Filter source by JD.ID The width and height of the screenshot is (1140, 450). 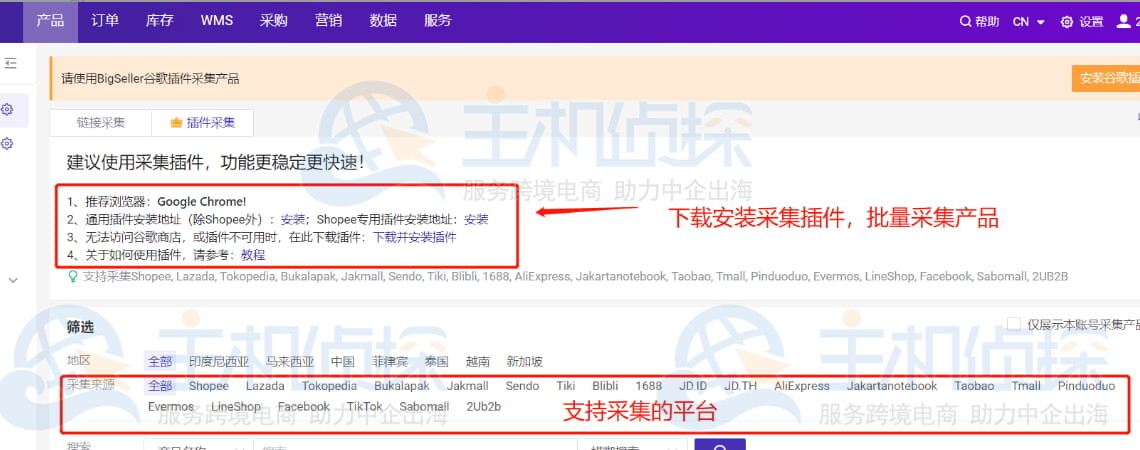(693, 386)
